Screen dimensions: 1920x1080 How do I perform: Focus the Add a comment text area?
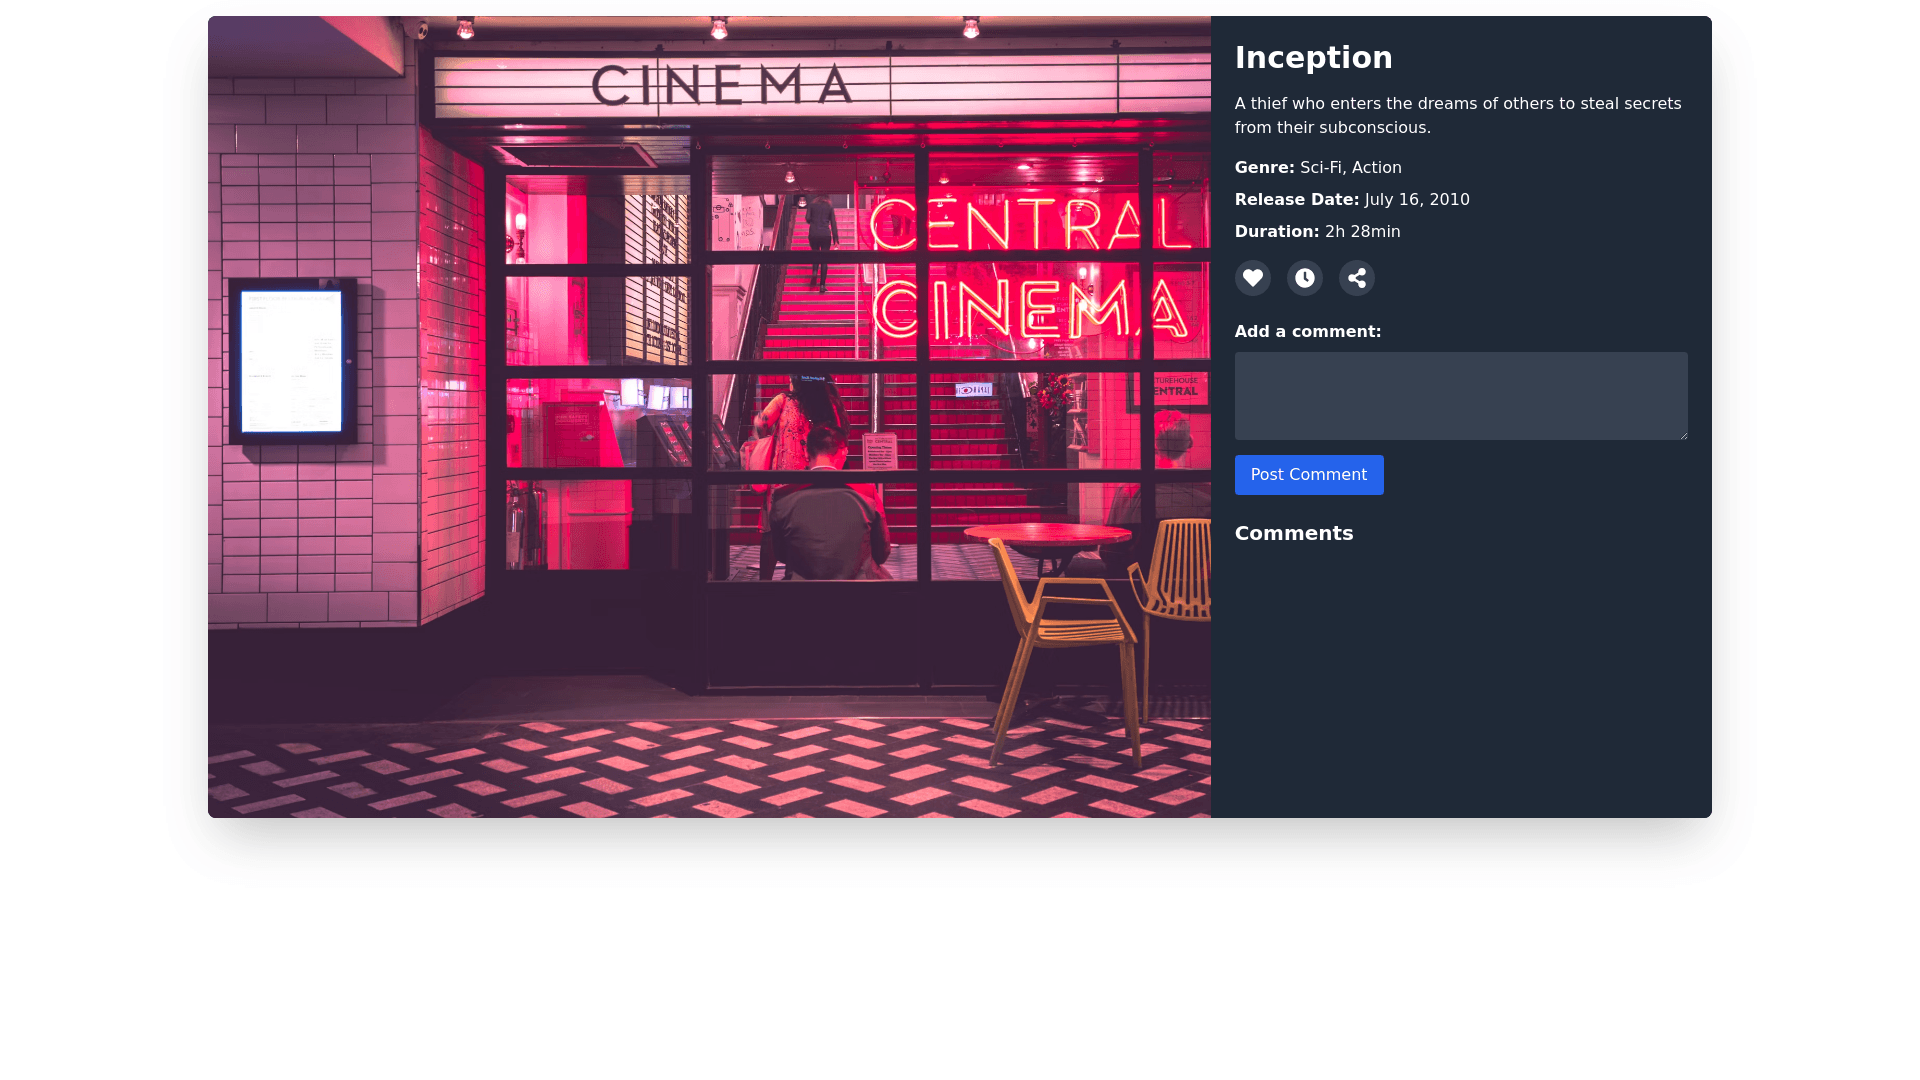[x=1460, y=395]
